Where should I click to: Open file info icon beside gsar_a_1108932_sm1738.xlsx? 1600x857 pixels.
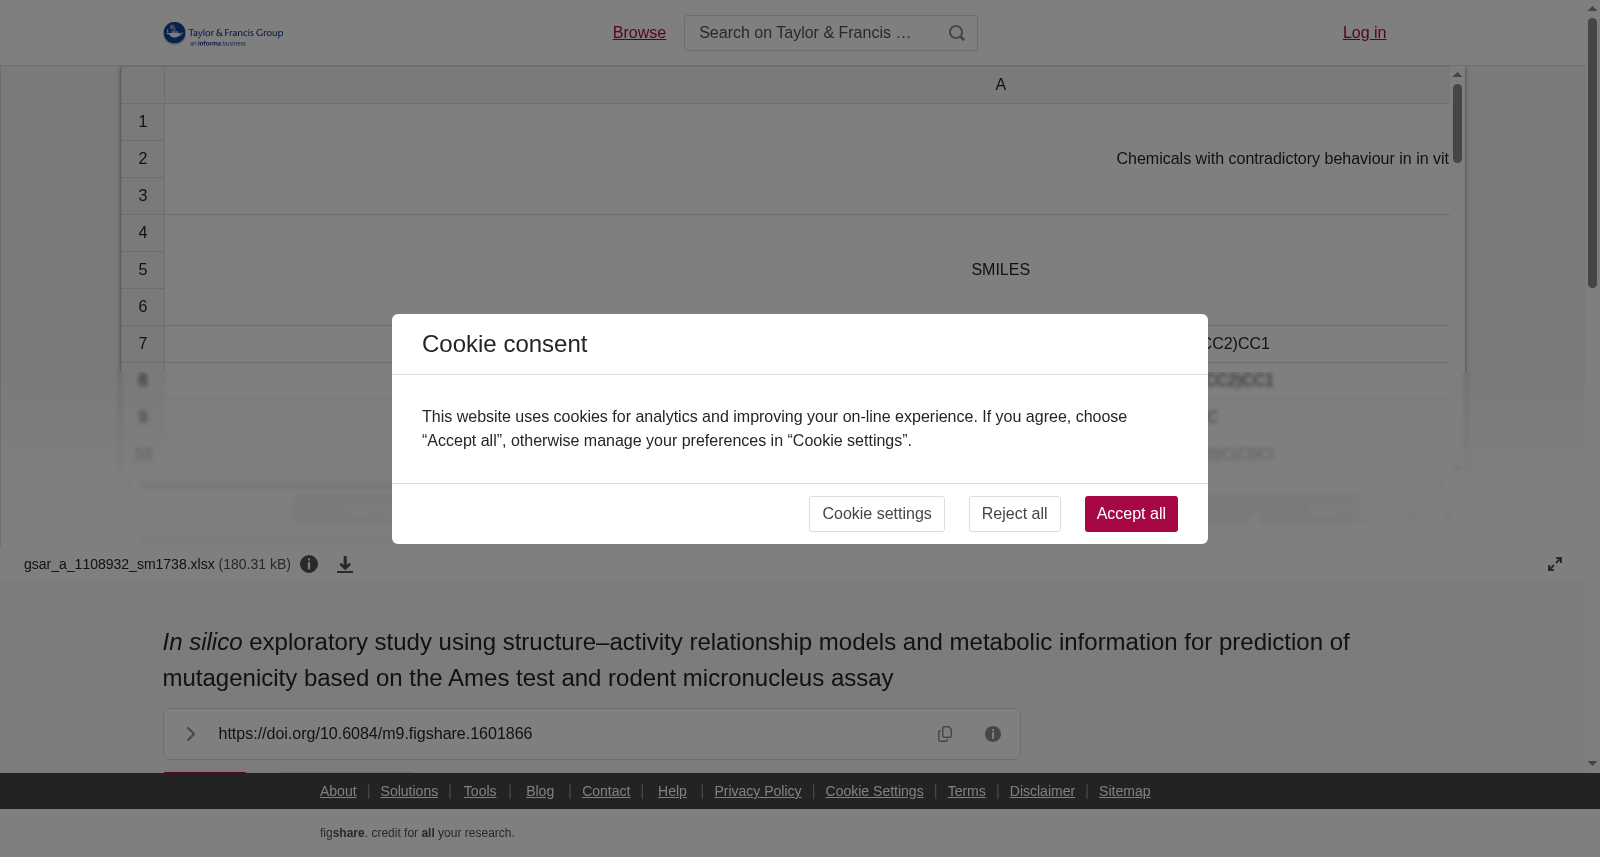pyautogui.click(x=309, y=564)
